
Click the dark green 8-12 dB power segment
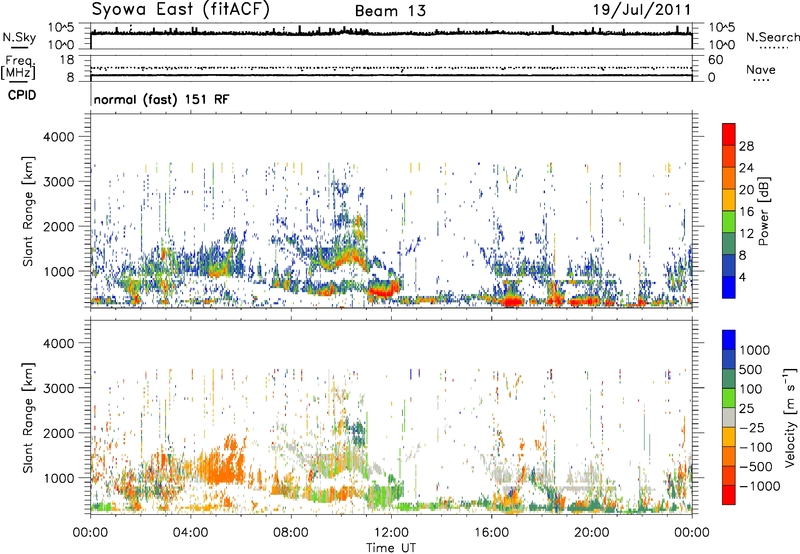coord(729,244)
